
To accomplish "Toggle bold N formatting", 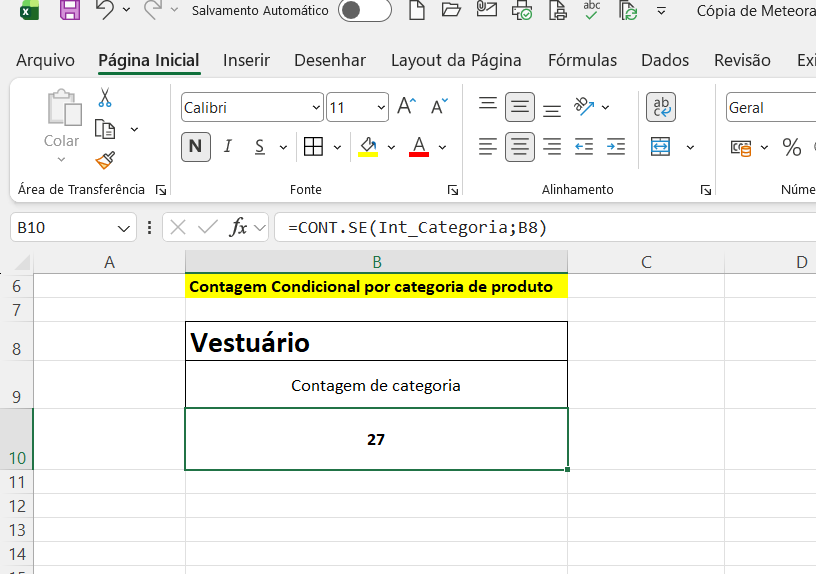I will (196, 147).
